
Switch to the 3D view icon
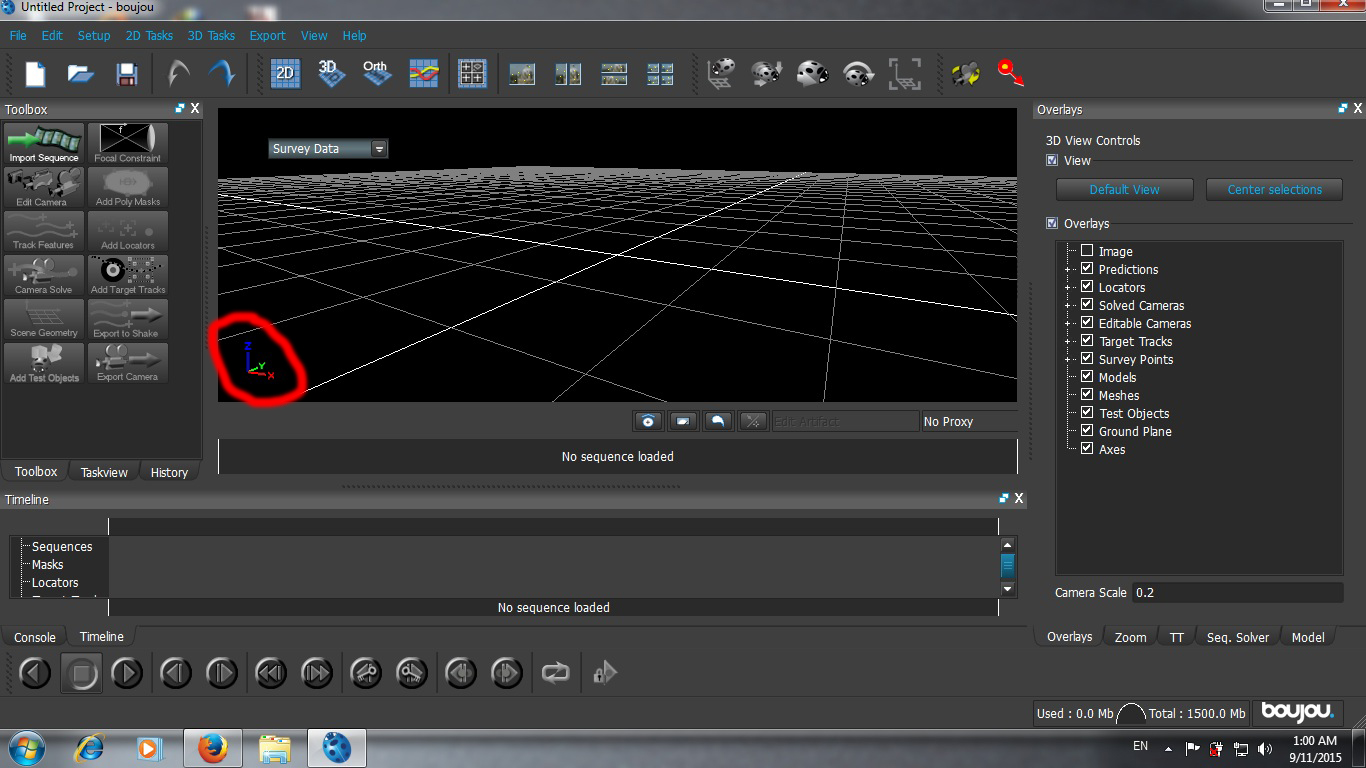click(331, 73)
